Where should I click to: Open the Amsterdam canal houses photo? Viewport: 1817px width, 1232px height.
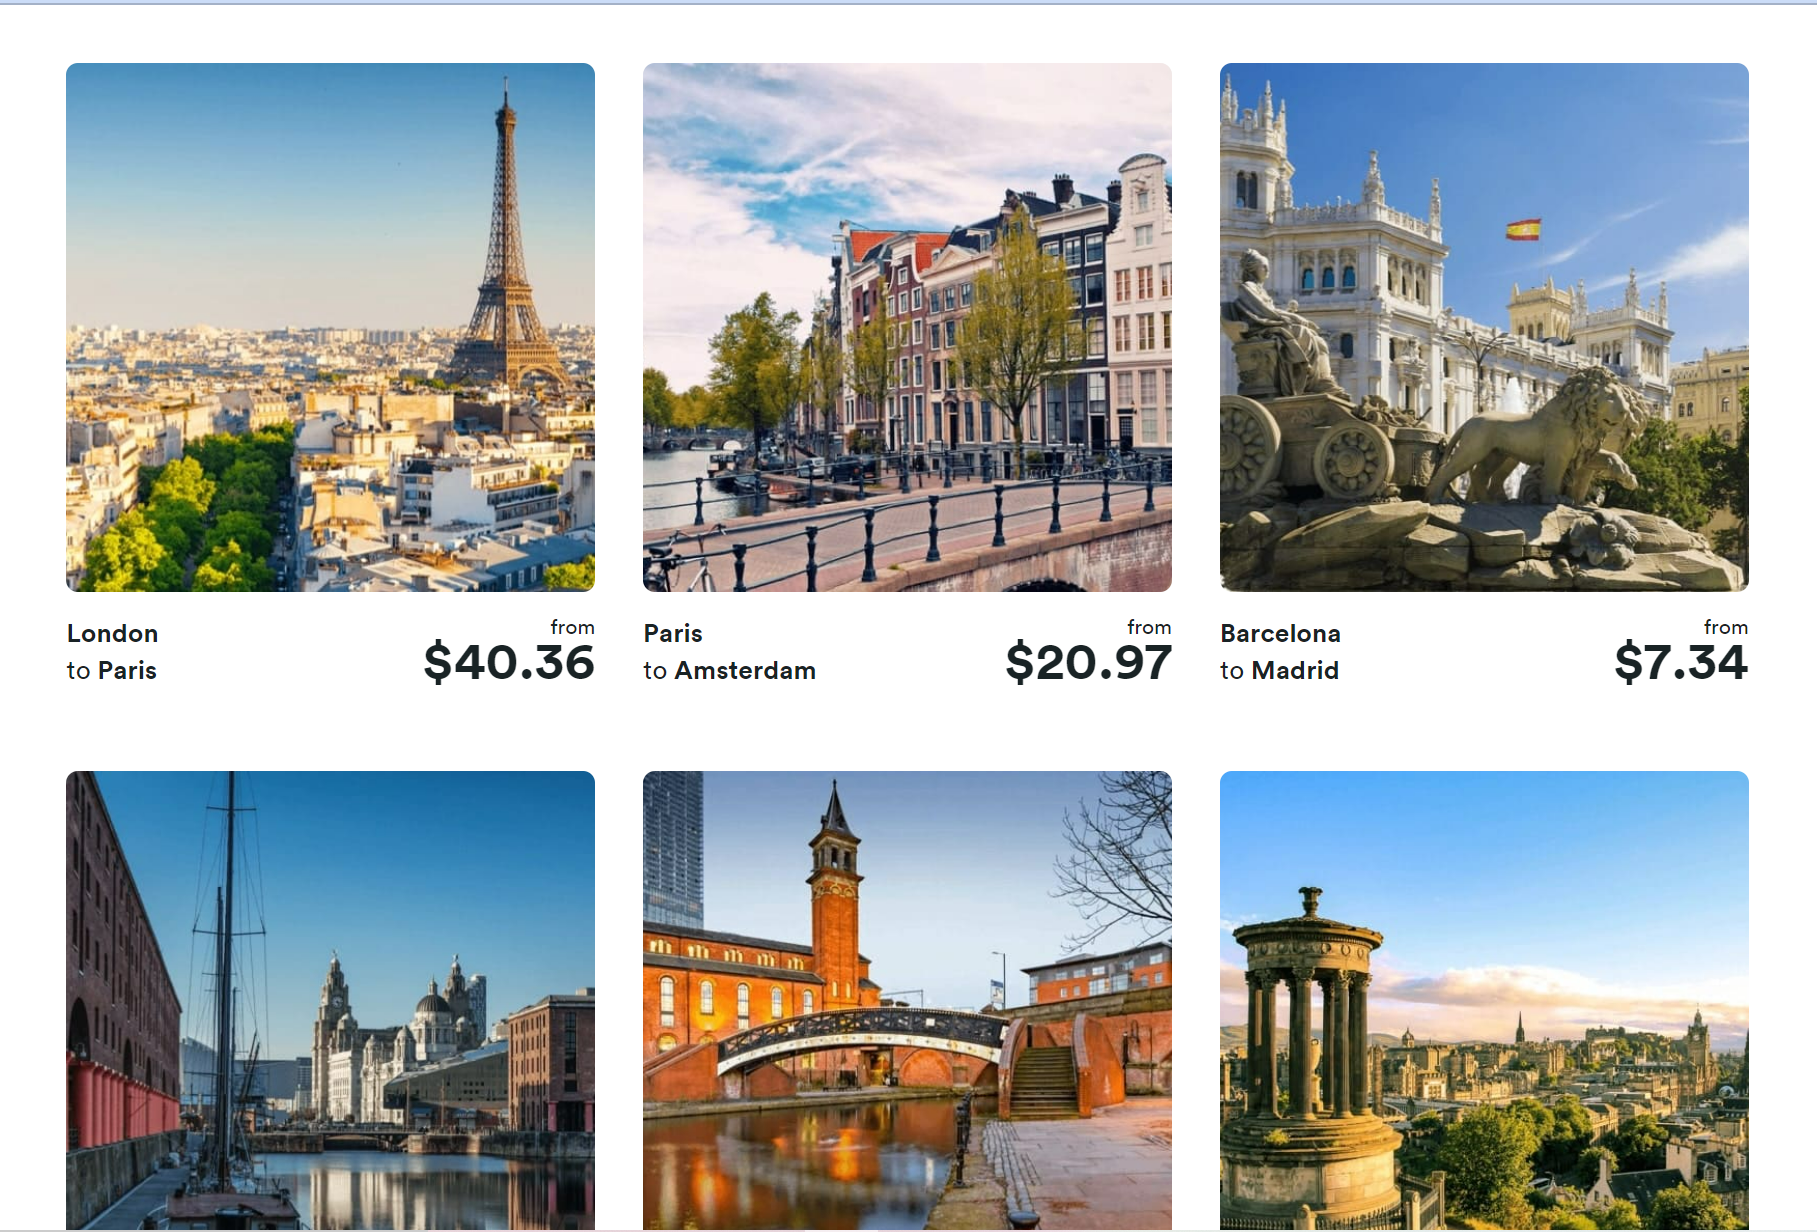click(907, 327)
